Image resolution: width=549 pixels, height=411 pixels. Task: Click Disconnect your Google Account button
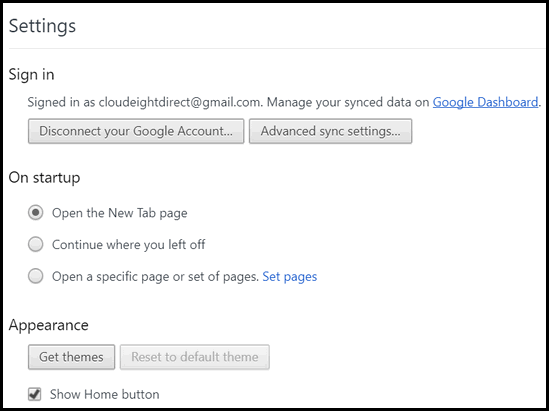(136, 131)
